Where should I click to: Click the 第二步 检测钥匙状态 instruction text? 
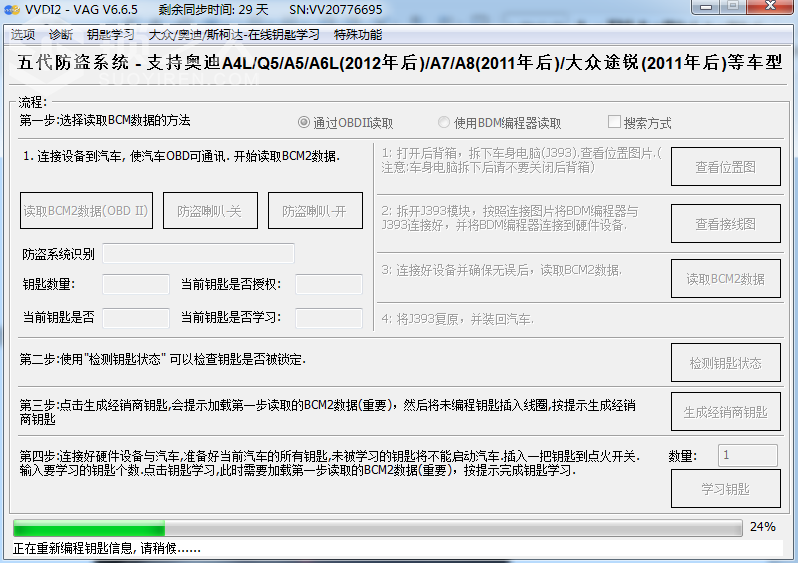[x=163, y=359]
